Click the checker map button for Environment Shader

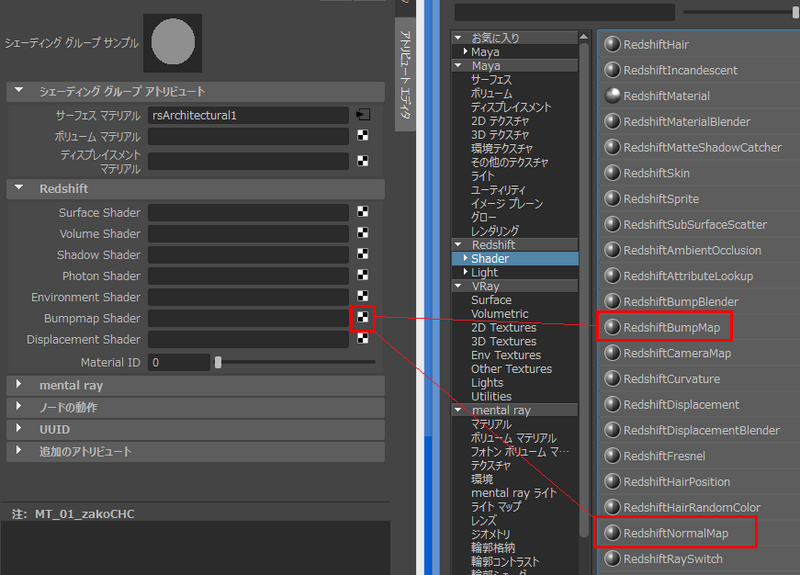[363, 296]
